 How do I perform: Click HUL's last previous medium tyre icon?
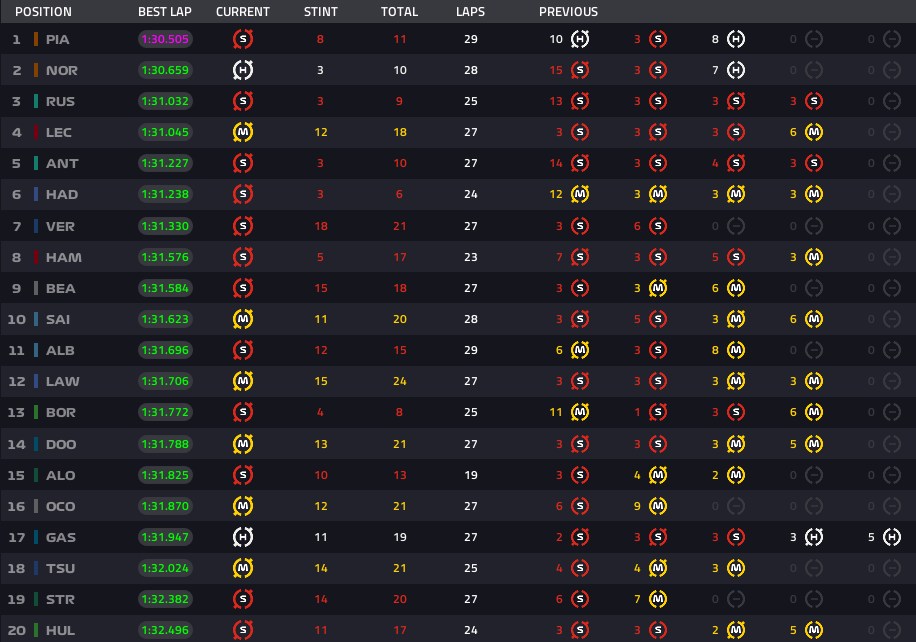pos(814,630)
